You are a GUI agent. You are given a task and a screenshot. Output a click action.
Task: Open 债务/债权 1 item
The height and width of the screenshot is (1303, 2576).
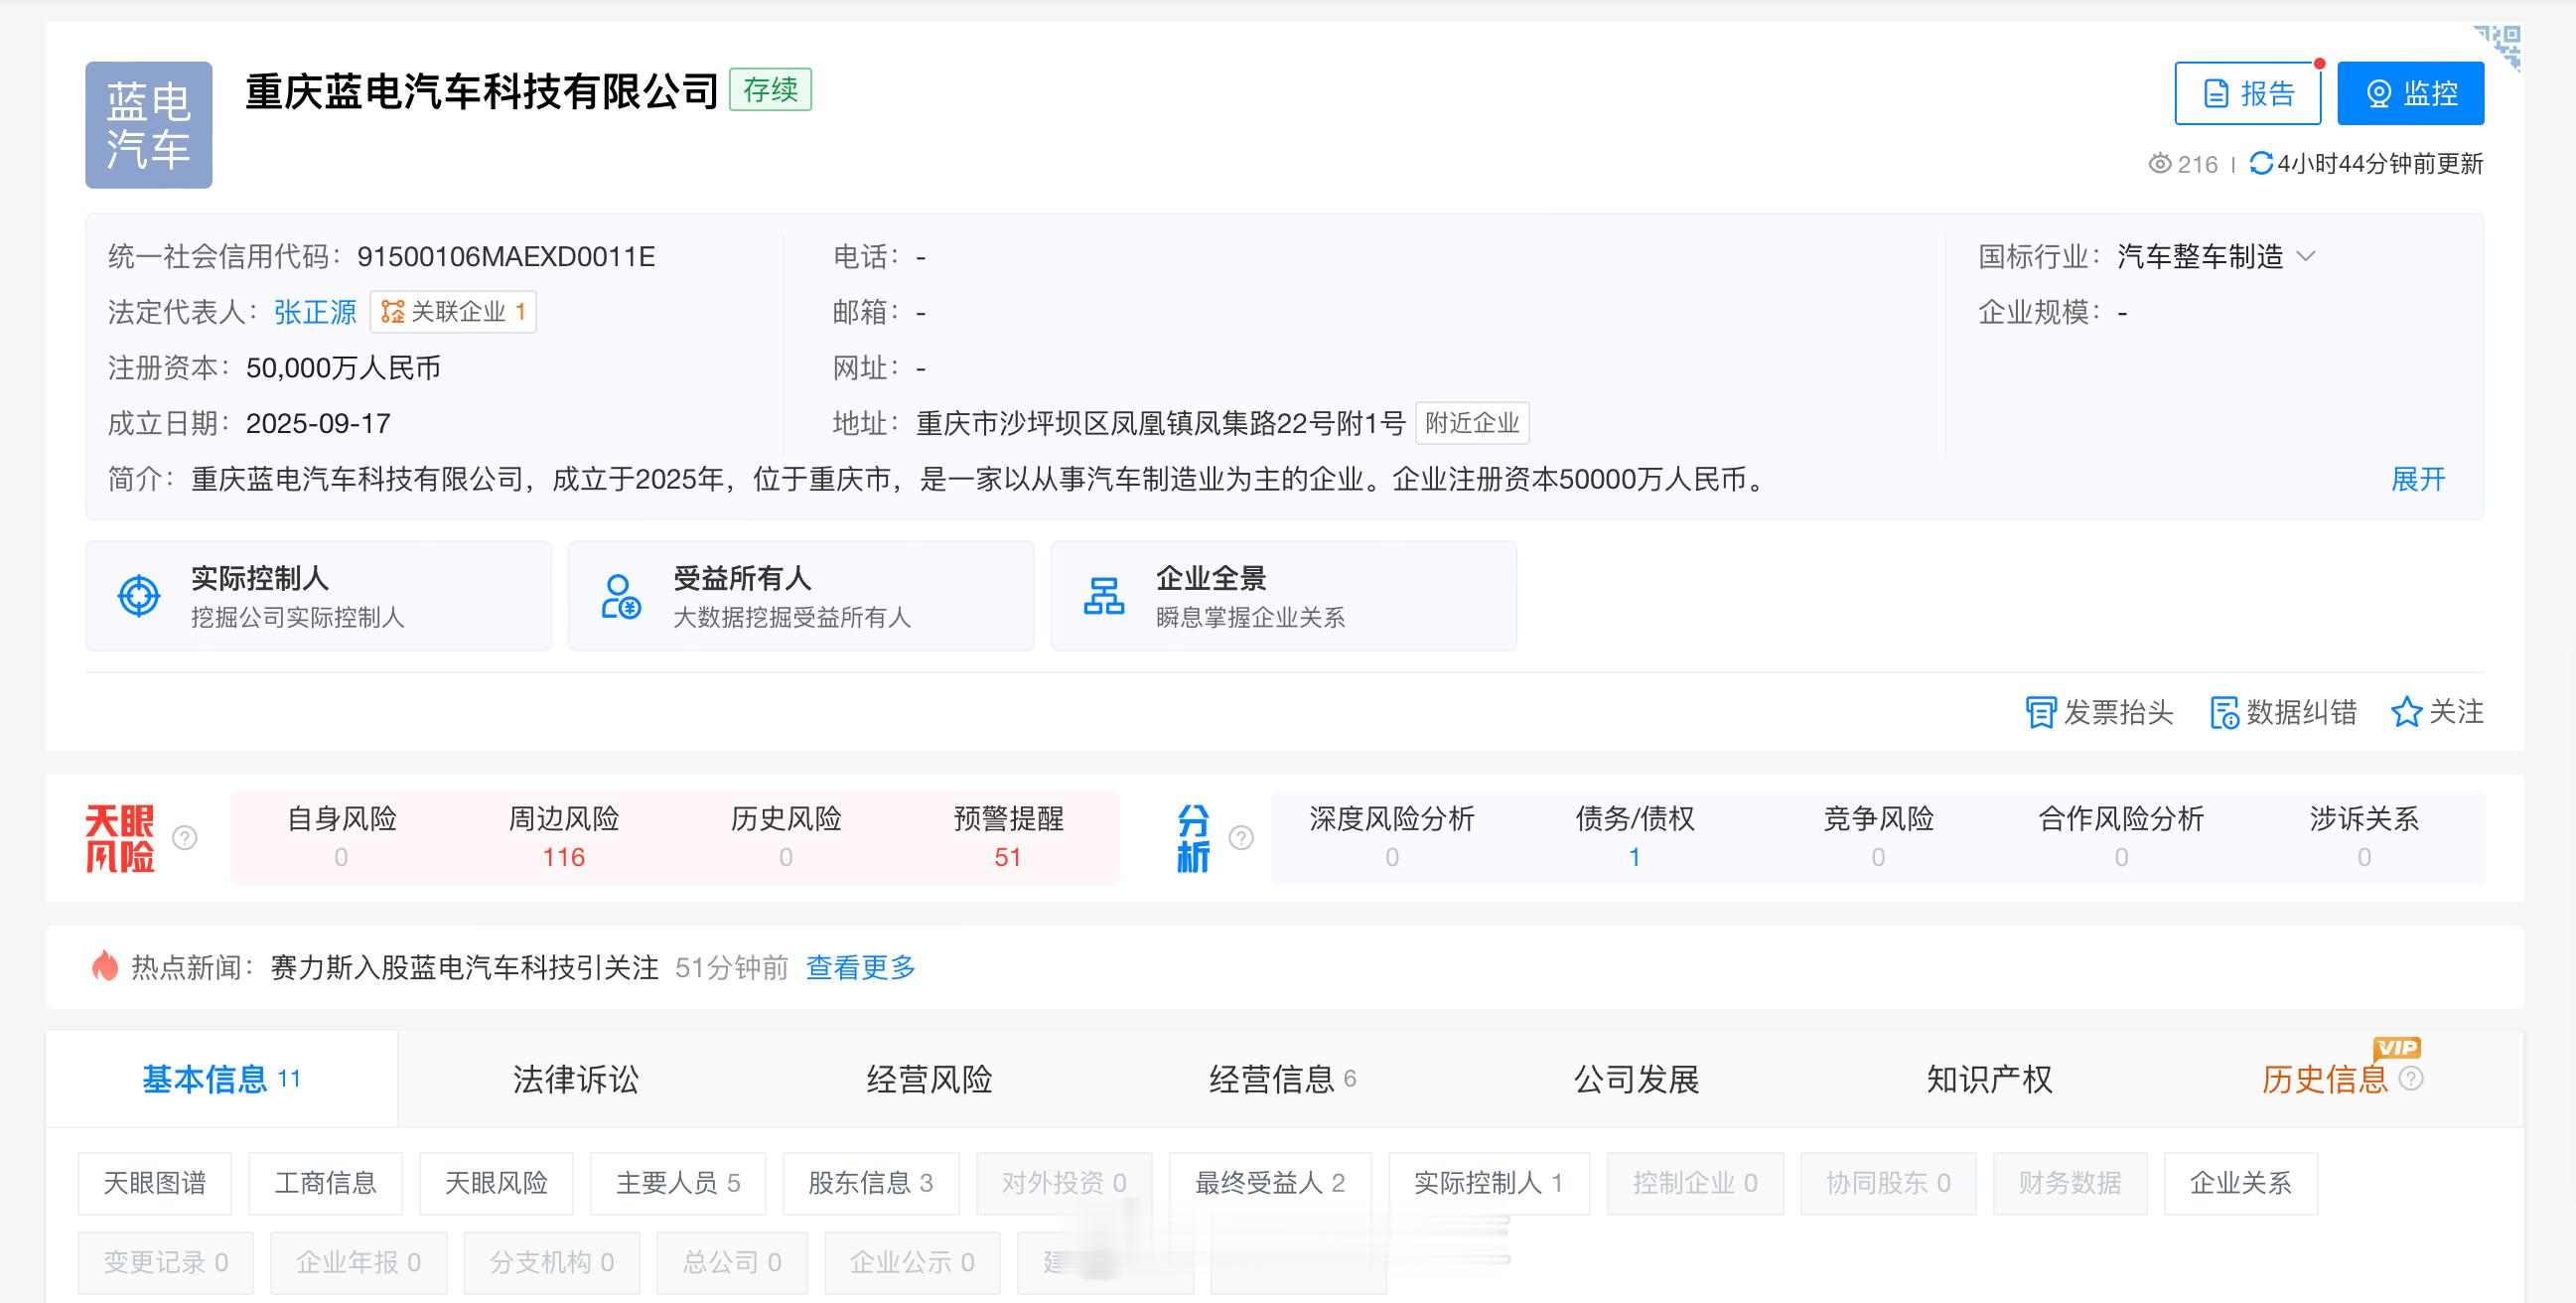point(1635,837)
